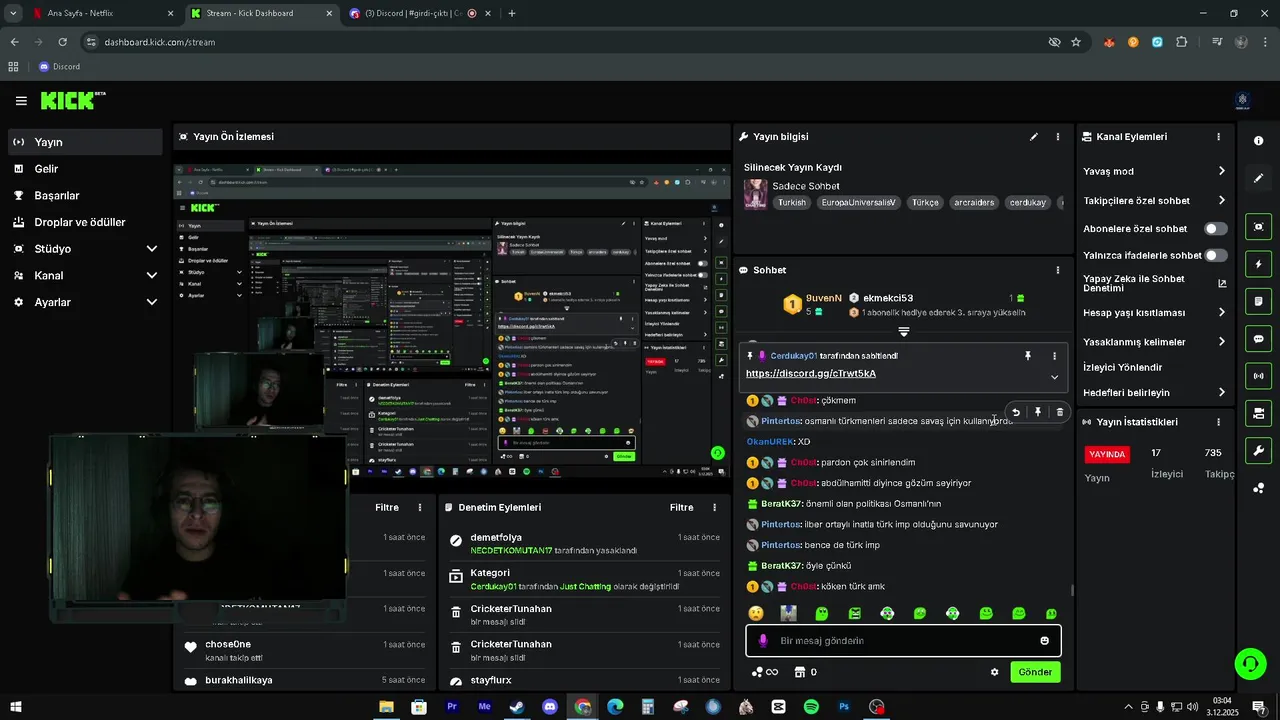
Task: Select Başarılar in left sidebar
Action: pyautogui.click(x=85, y=196)
